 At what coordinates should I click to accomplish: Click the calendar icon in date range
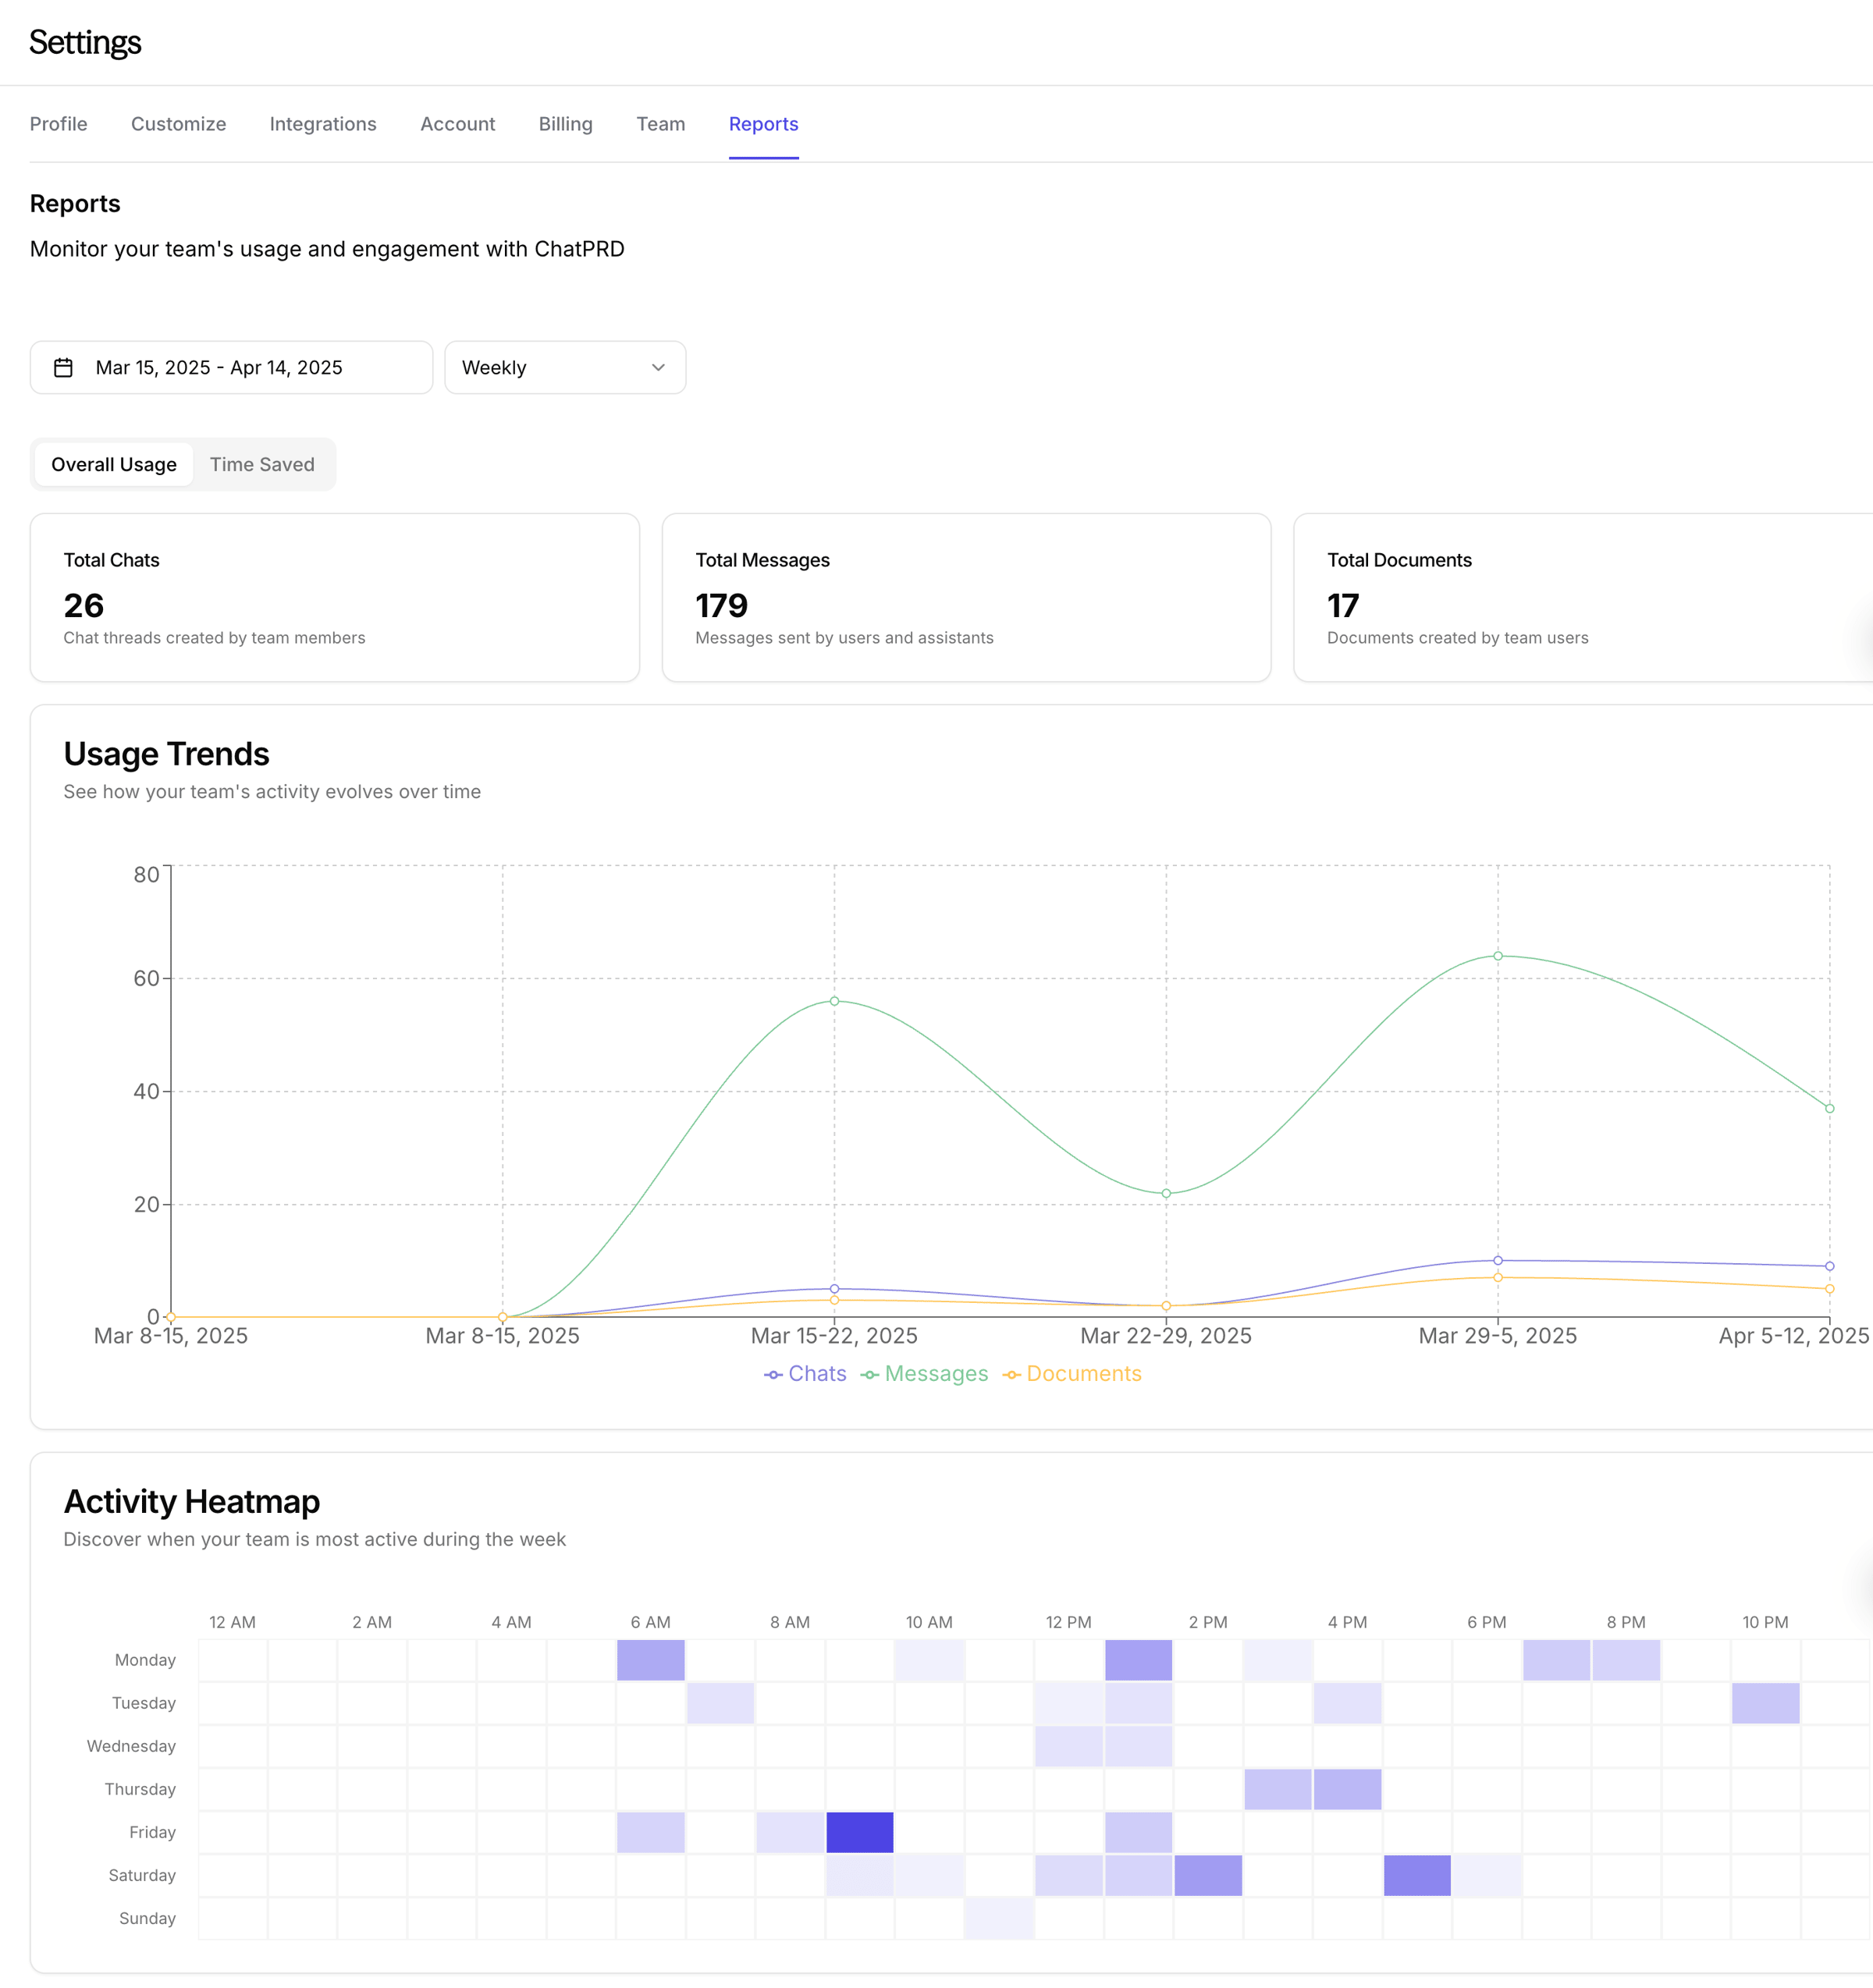[x=63, y=368]
